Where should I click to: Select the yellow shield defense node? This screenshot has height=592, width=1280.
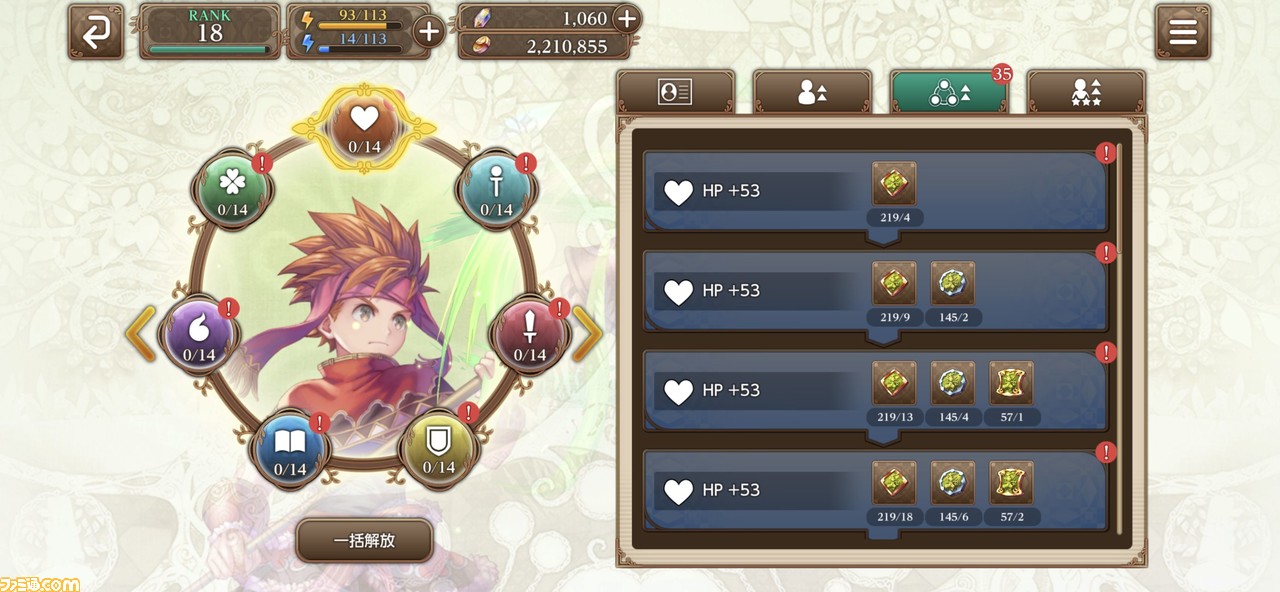click(438, 446)
